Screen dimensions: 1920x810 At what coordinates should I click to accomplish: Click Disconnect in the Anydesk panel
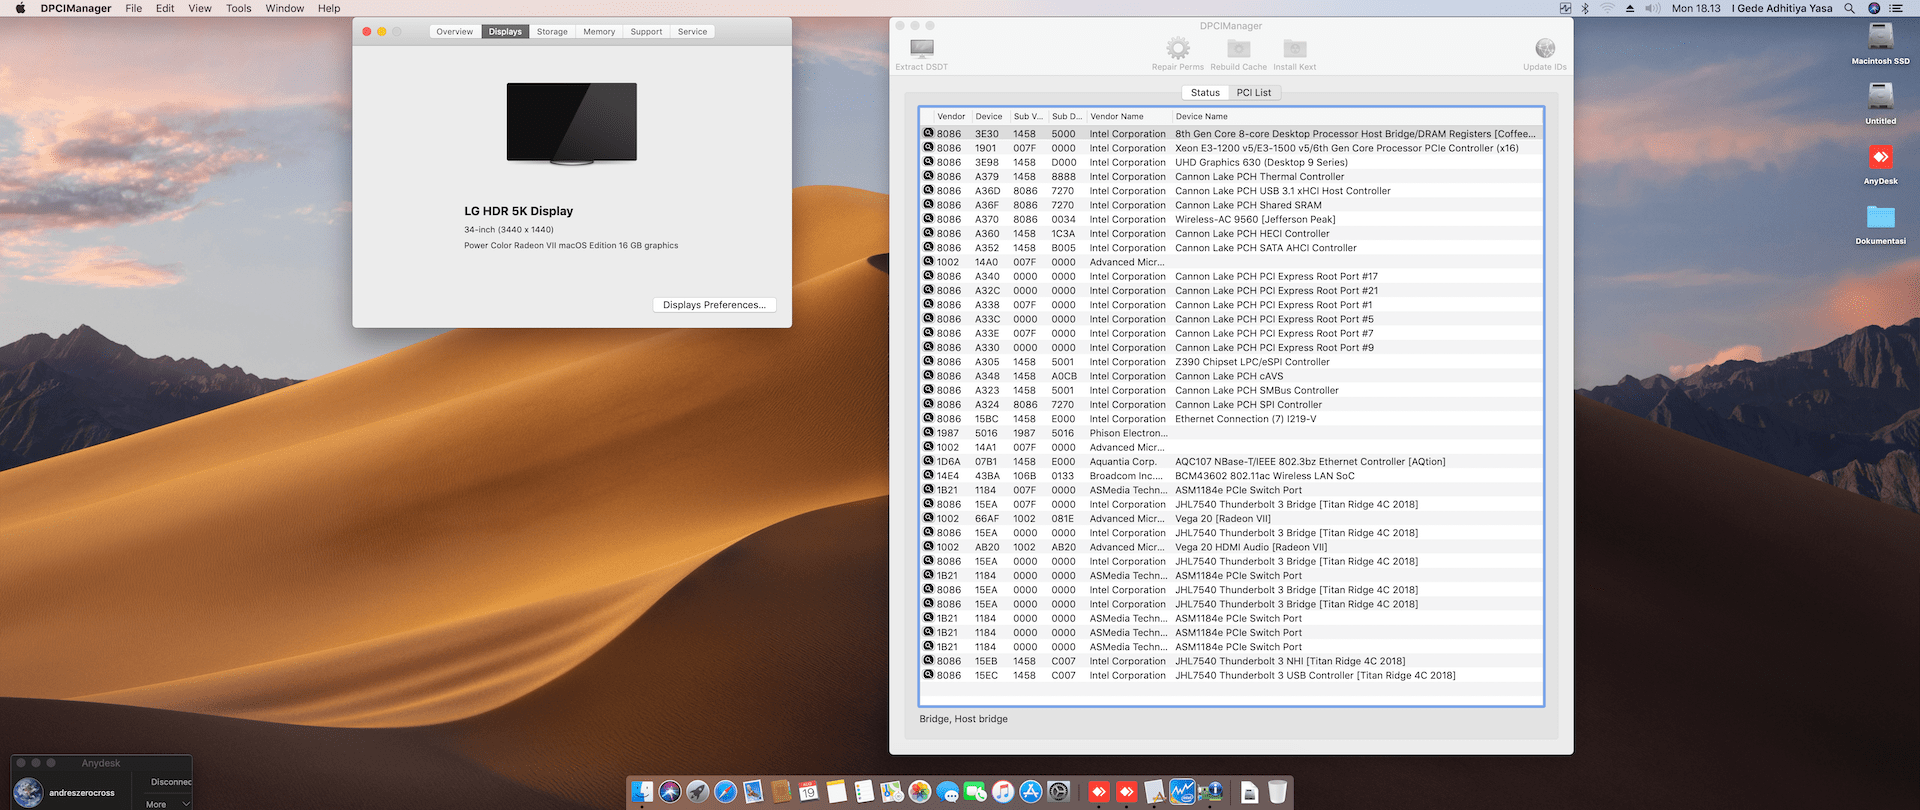[x=171, y=782]
